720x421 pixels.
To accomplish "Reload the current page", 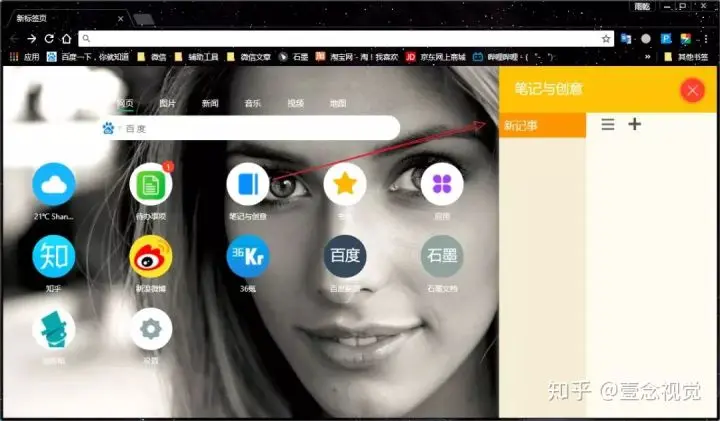I will click(49, 39).
